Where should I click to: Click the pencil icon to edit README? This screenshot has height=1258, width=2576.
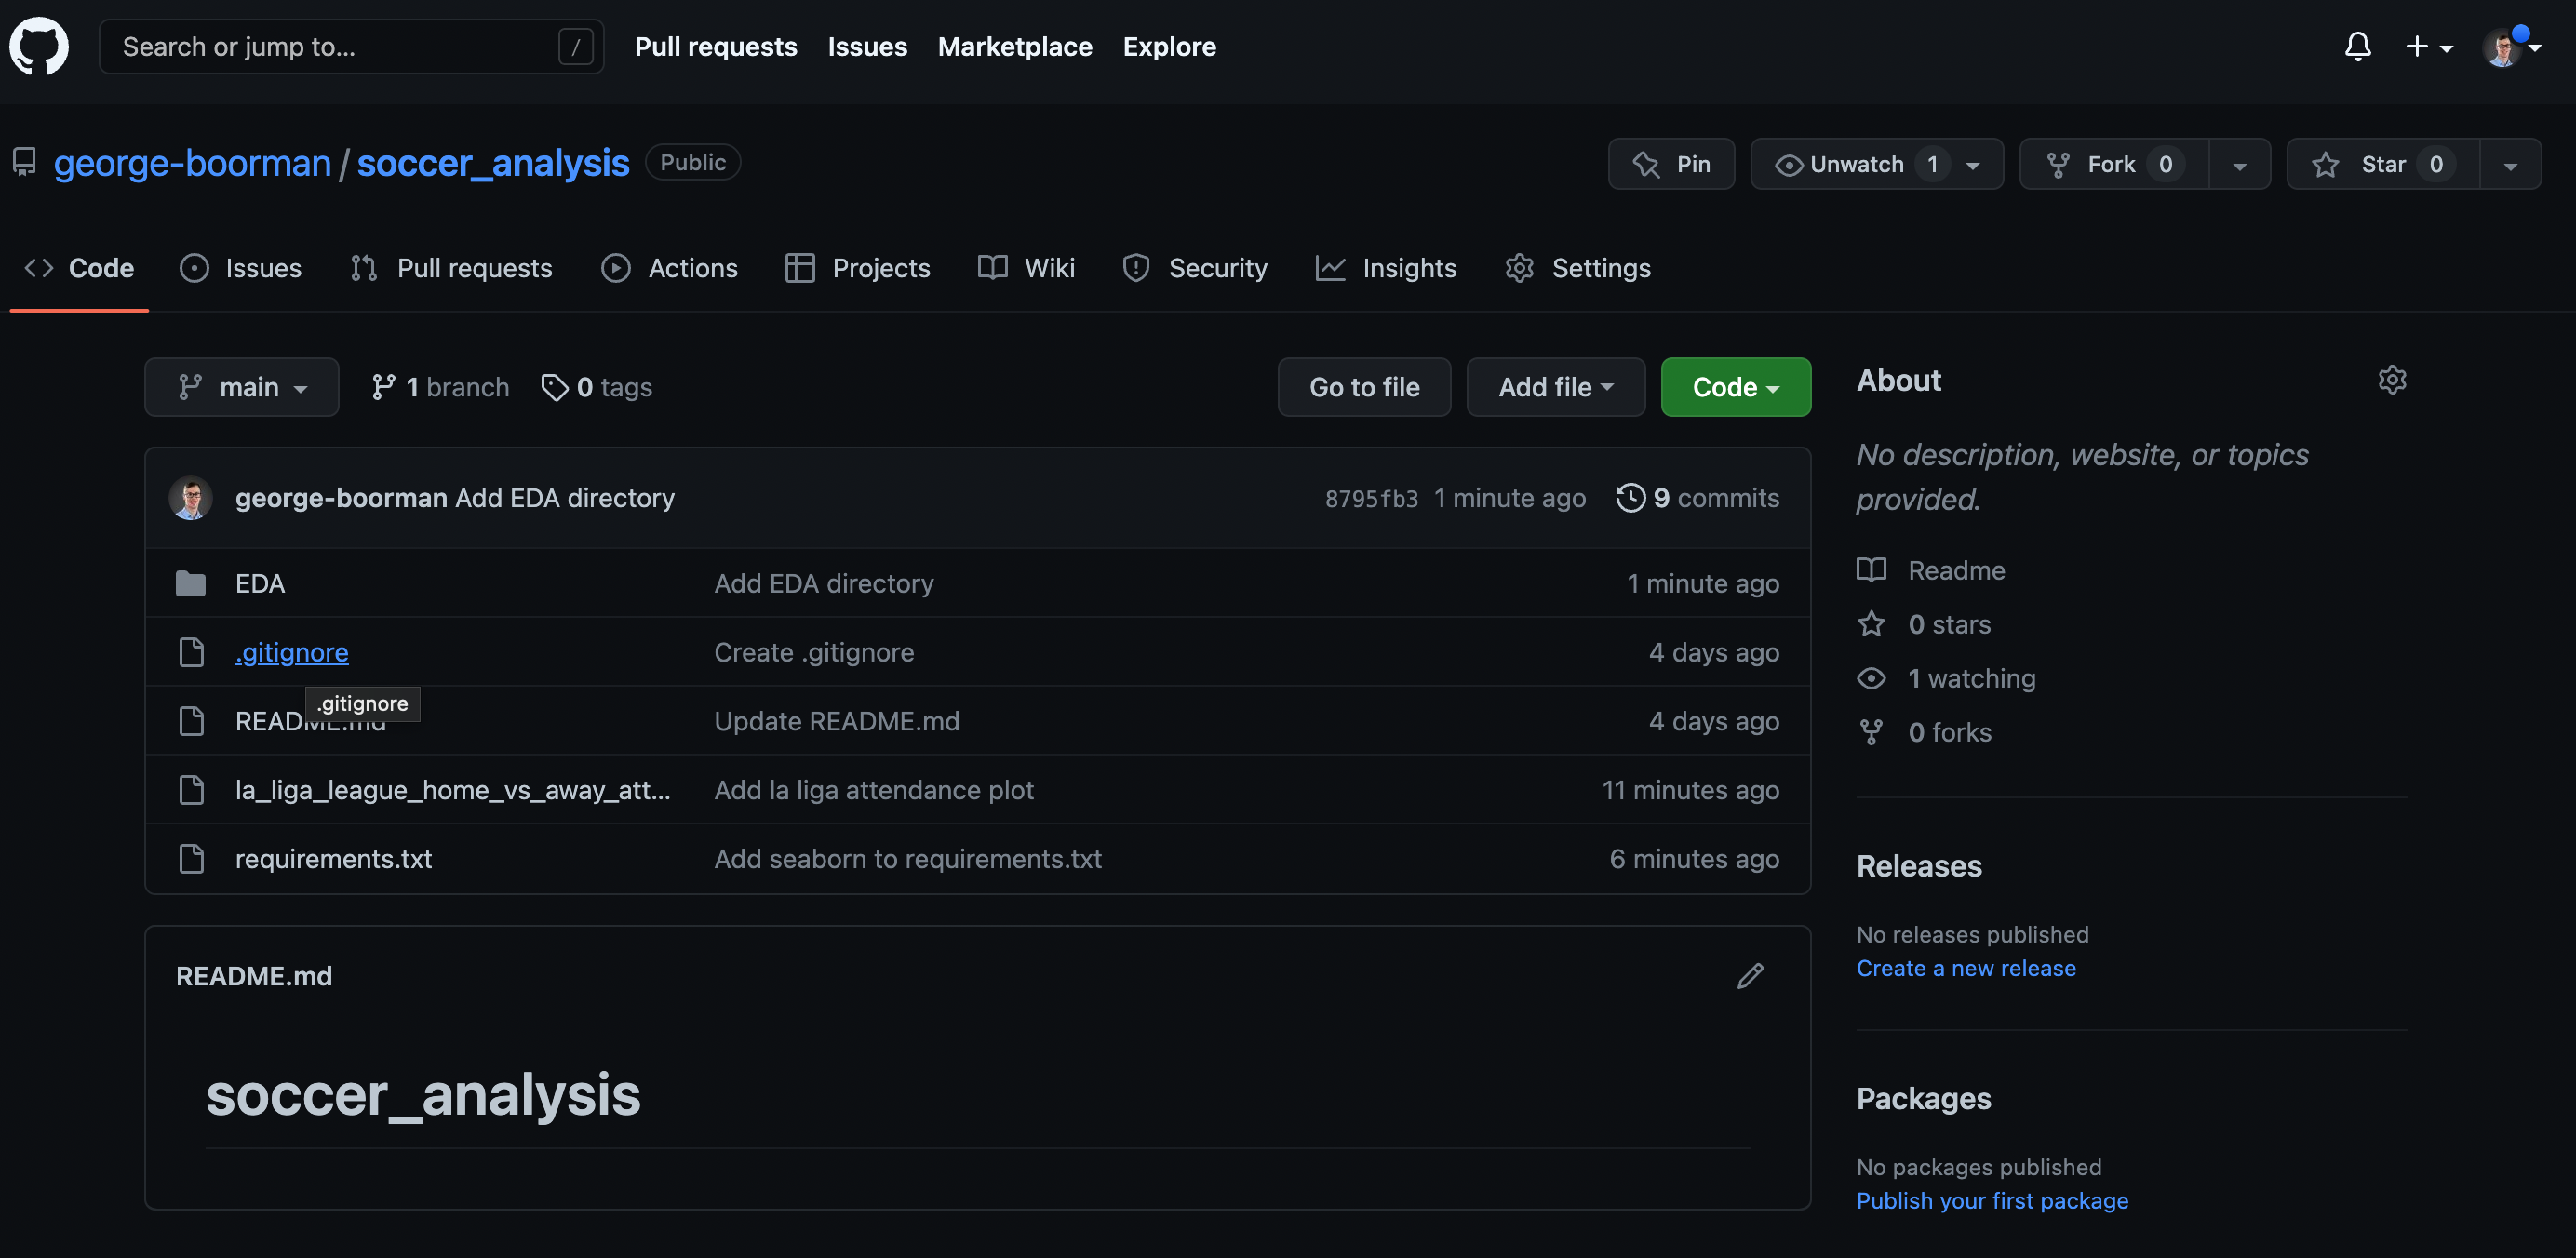[1749, 975]
